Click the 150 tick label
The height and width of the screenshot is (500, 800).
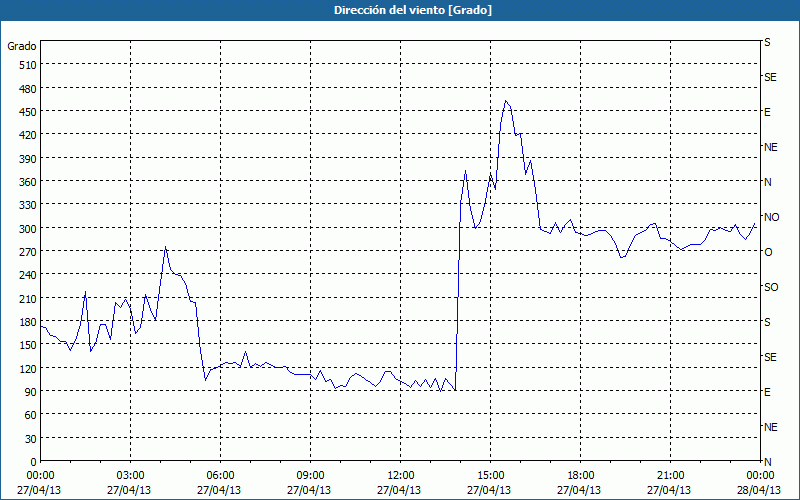point(28,345)
